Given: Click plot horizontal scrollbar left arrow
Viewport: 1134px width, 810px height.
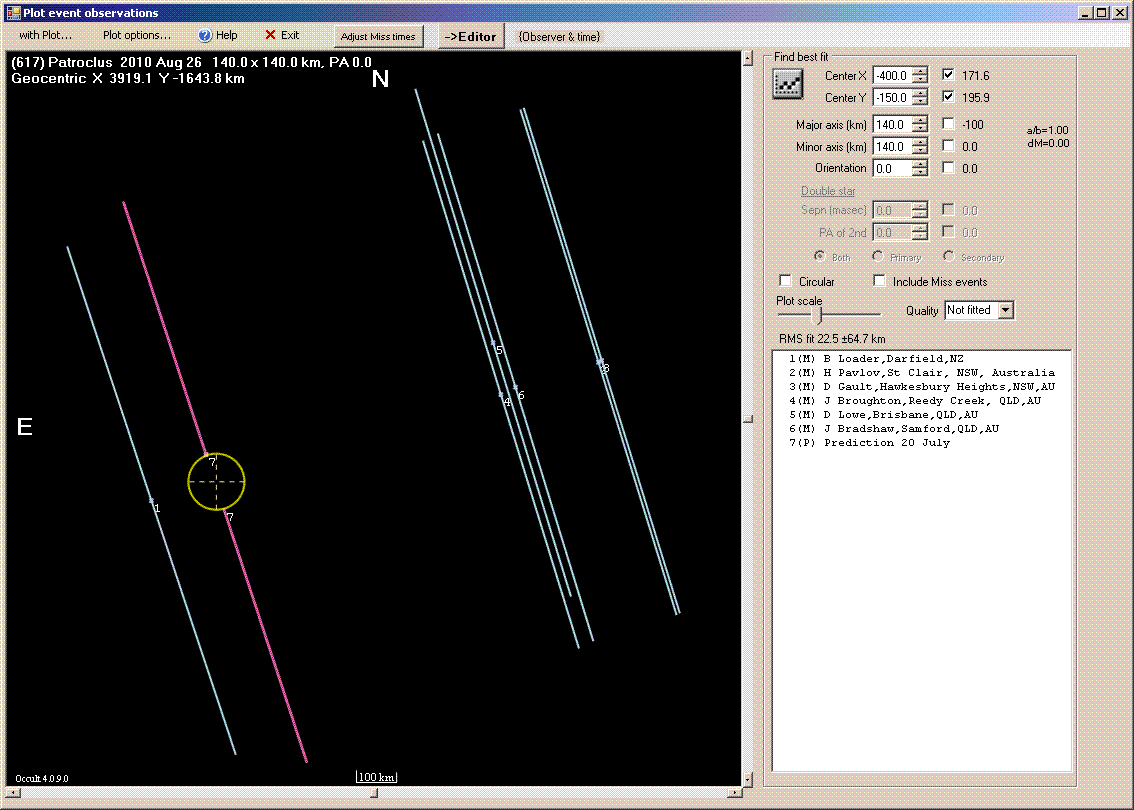Looking at the screenshot, I should tap(12, 793).
